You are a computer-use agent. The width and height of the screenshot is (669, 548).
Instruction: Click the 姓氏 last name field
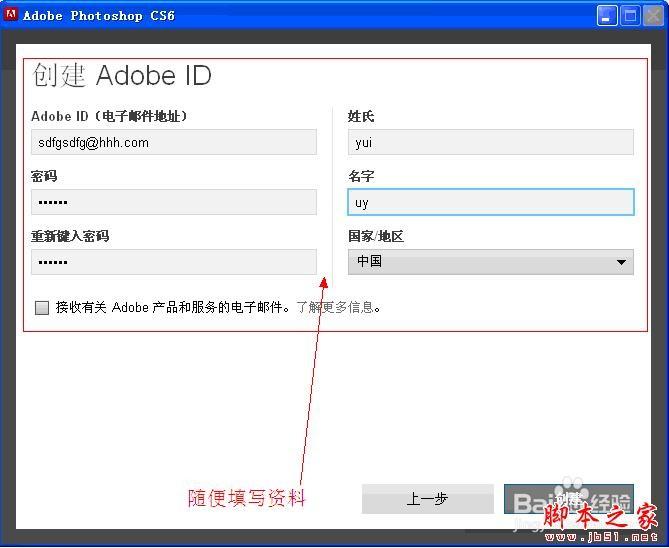click(491, 142)
